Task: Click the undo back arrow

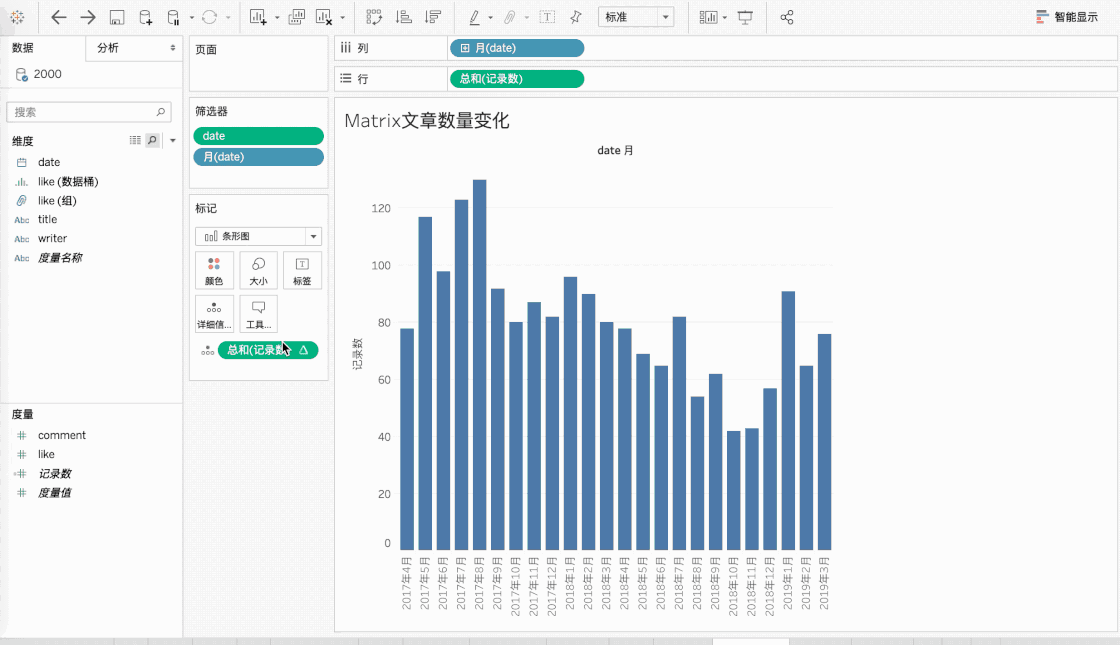Action: (59, 17)
